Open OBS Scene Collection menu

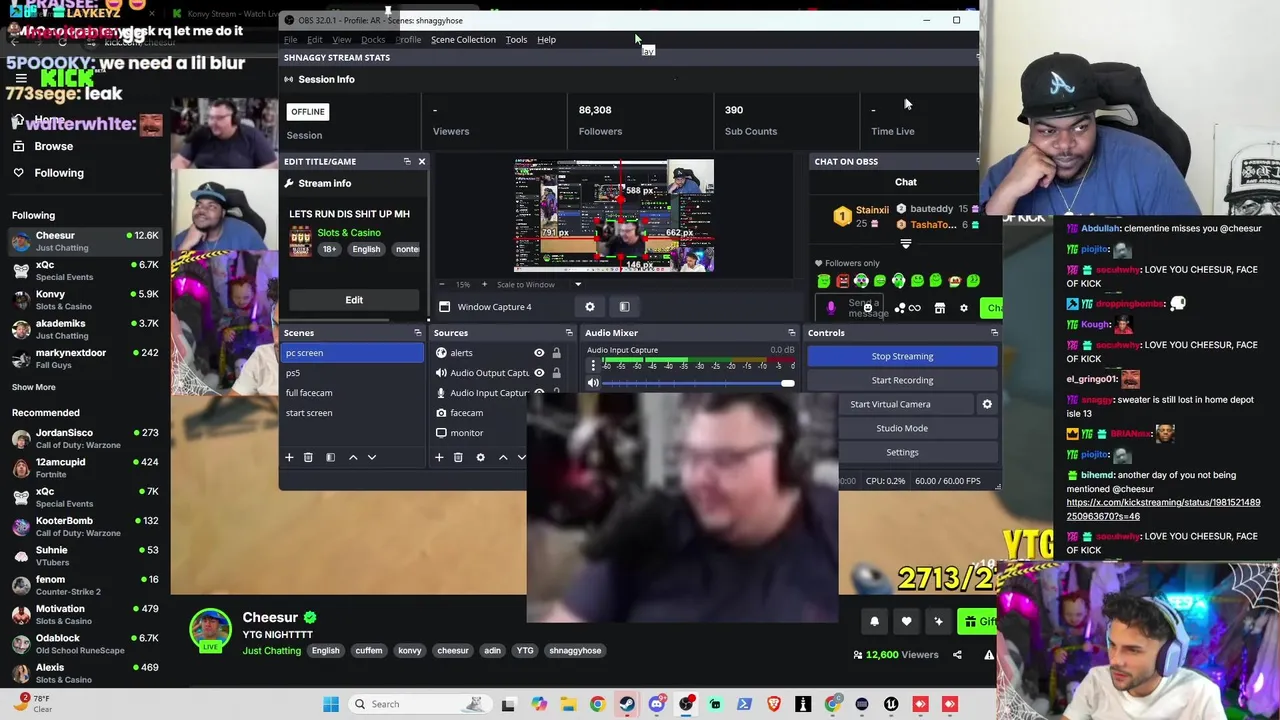click(463, 40)
